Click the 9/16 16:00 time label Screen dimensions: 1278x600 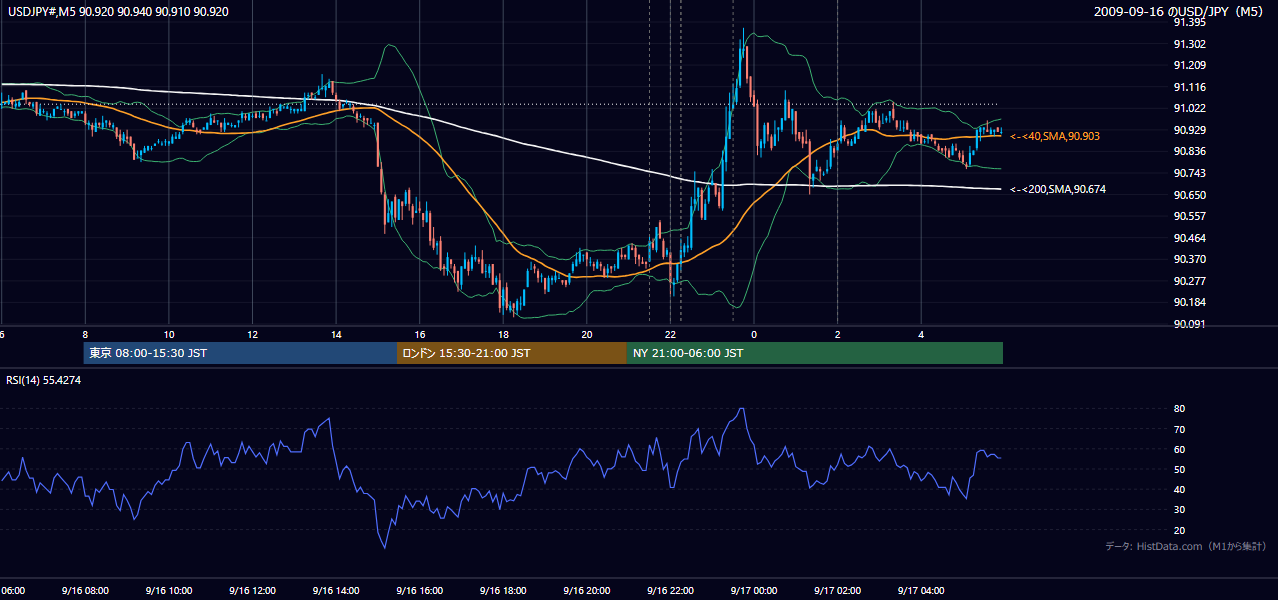[x=419, y=591]
